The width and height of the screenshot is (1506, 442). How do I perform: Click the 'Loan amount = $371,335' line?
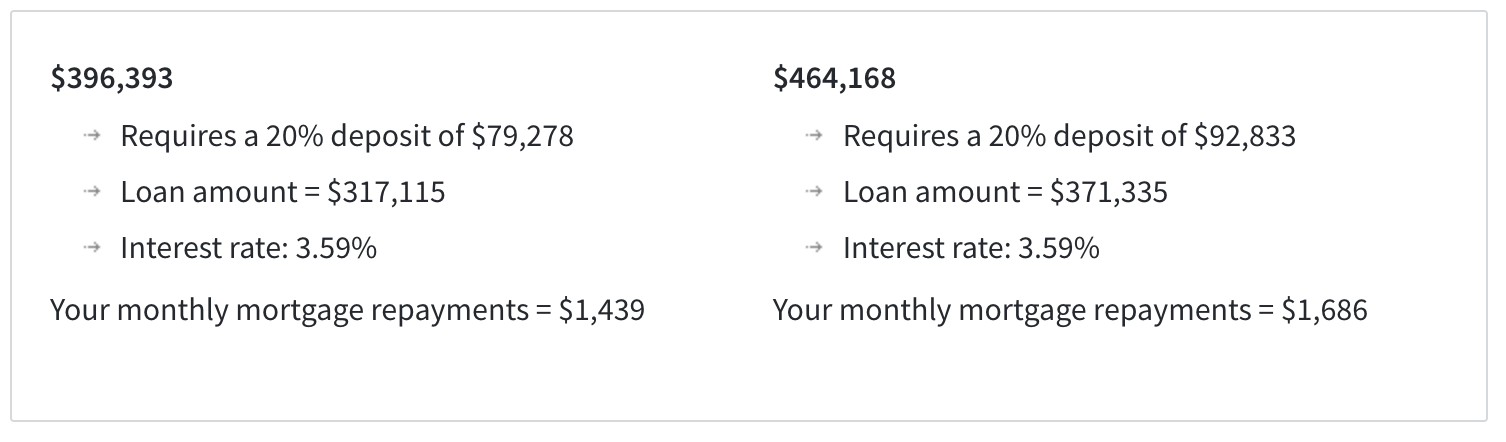pos(1005,192)
